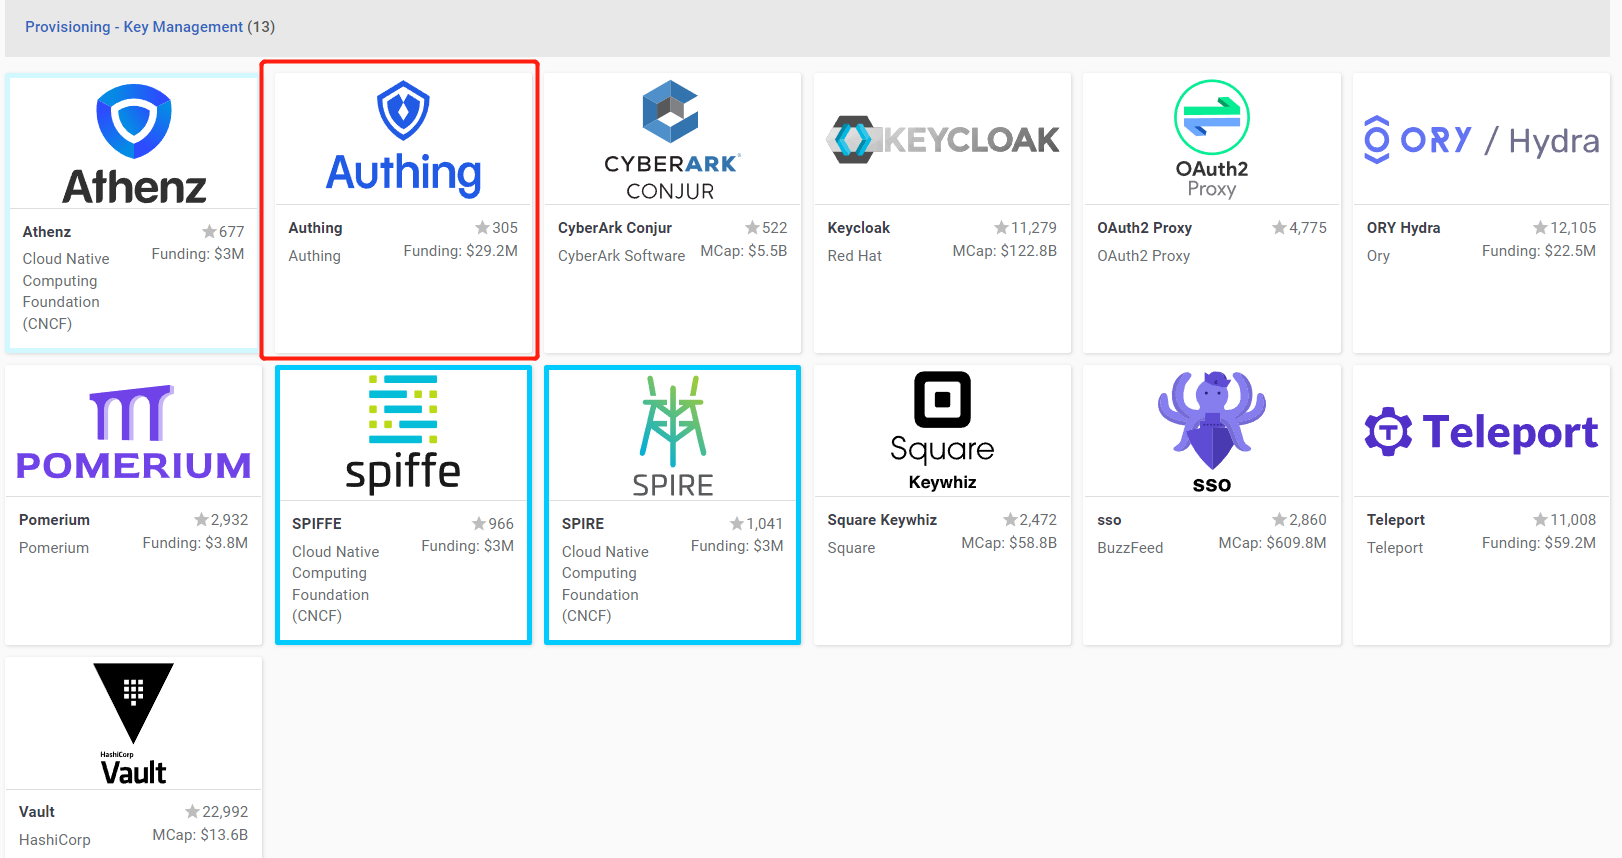The width and height of the screenshot is (1622, 858).
Task: Click the sso octopus logo
Action: click(x=1212, y=432)
